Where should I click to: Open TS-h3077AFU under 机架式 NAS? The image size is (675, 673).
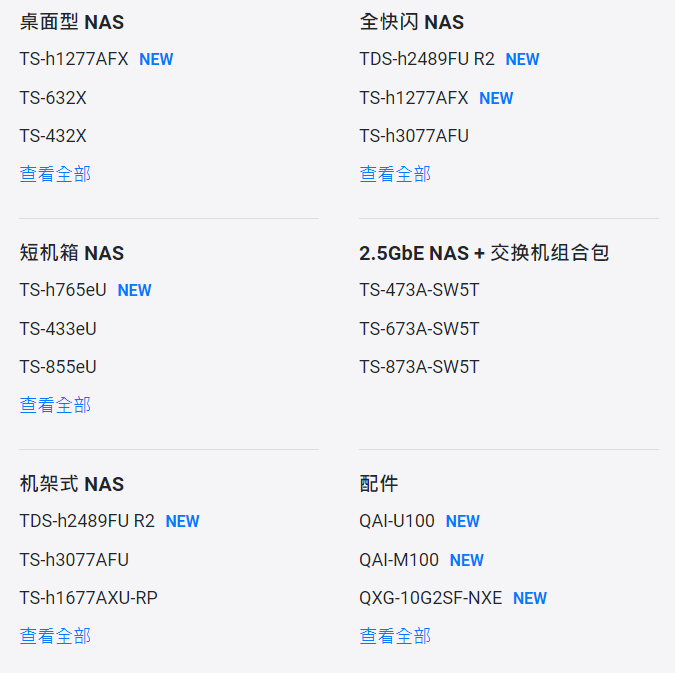(x=74, y=560)
